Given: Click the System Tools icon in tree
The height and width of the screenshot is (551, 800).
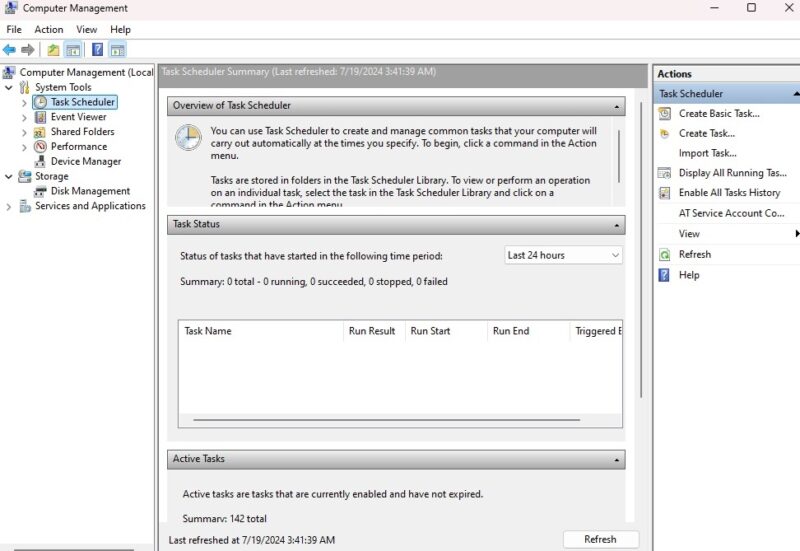Looking at the screenshot, I should point(24,87).
